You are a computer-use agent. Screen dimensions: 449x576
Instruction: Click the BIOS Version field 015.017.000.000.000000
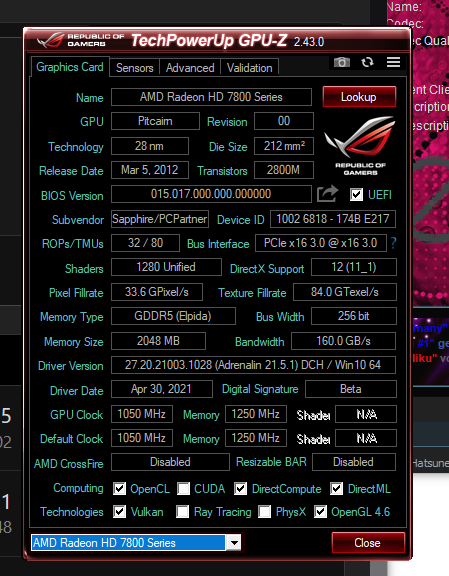click(x=211, y=194)
